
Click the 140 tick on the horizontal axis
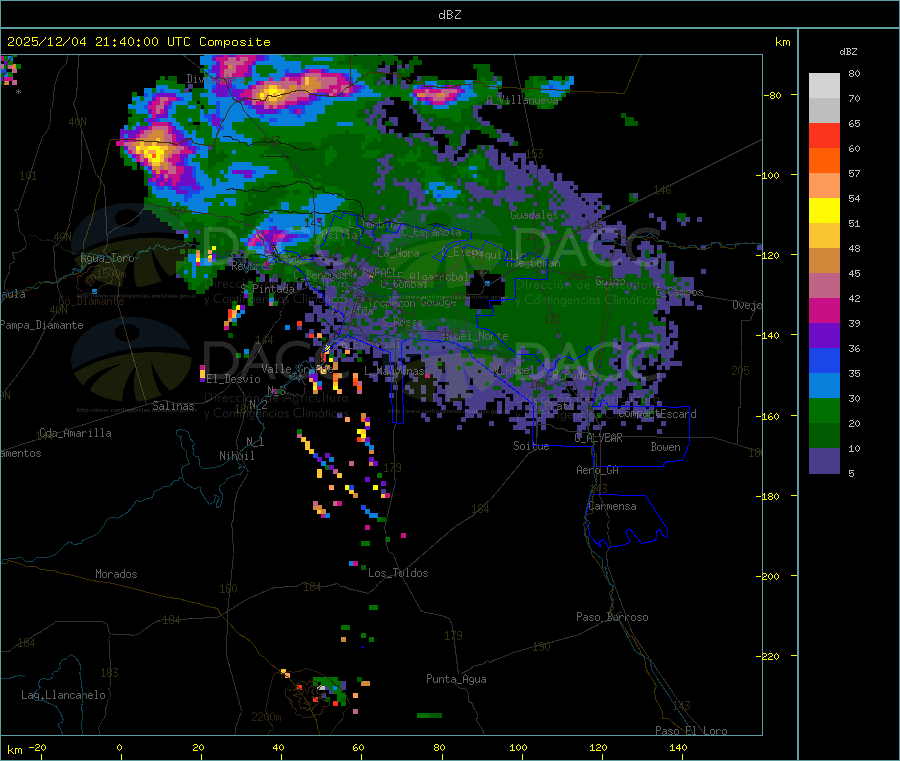[678, 747]
